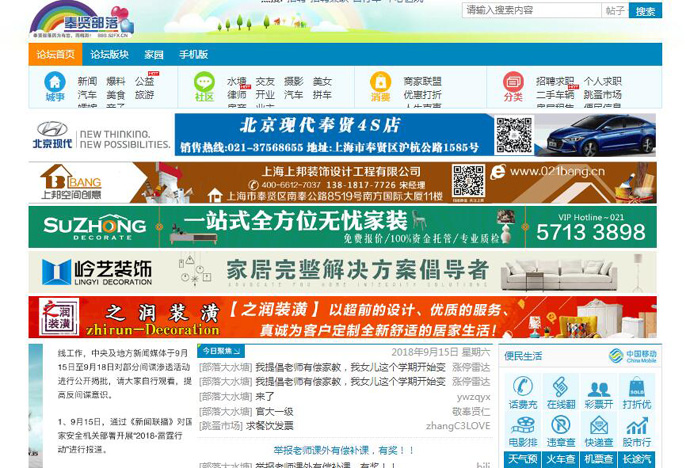690x468 pixels.
Task: Open the 论坛版块 nav item
Action: (110, 55)
